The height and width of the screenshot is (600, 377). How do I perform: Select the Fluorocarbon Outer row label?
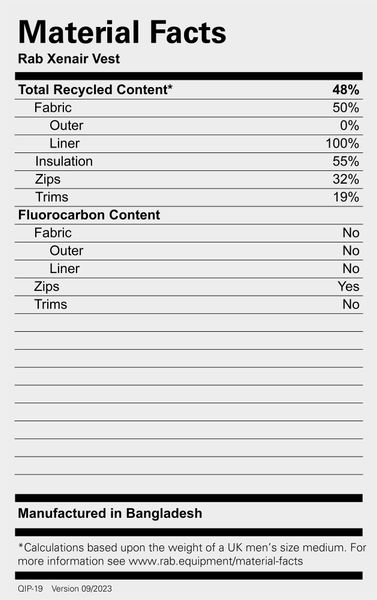tap(66, 251)
